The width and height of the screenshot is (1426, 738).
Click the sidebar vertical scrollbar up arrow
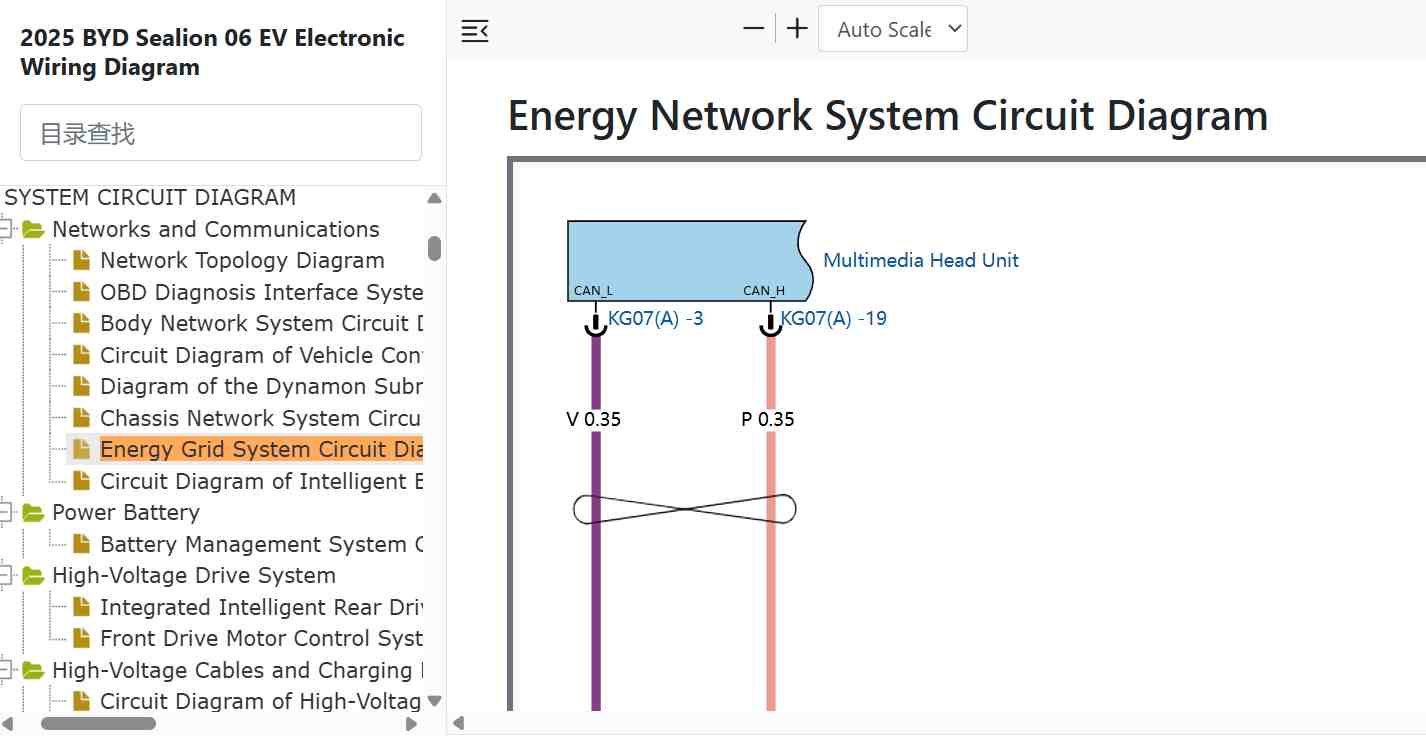coord(434,198)
